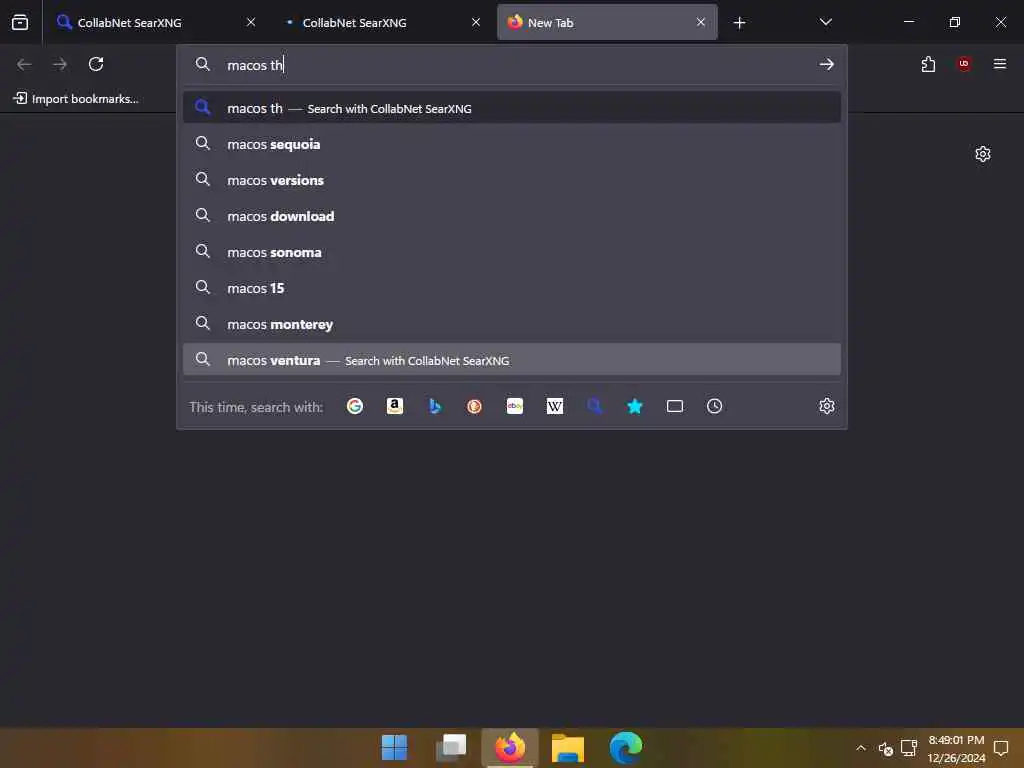Search this time with Amazon

[x=394, y=406]
